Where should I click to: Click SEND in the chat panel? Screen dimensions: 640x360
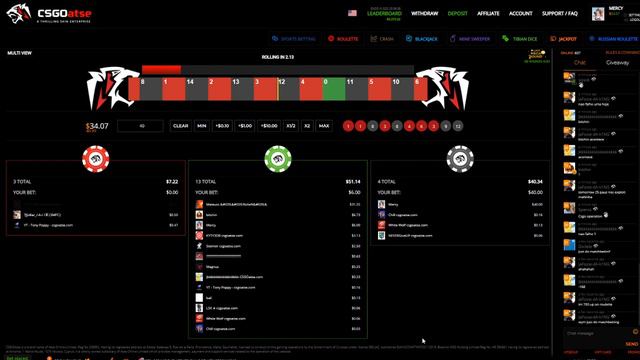[x=632, y=344]
